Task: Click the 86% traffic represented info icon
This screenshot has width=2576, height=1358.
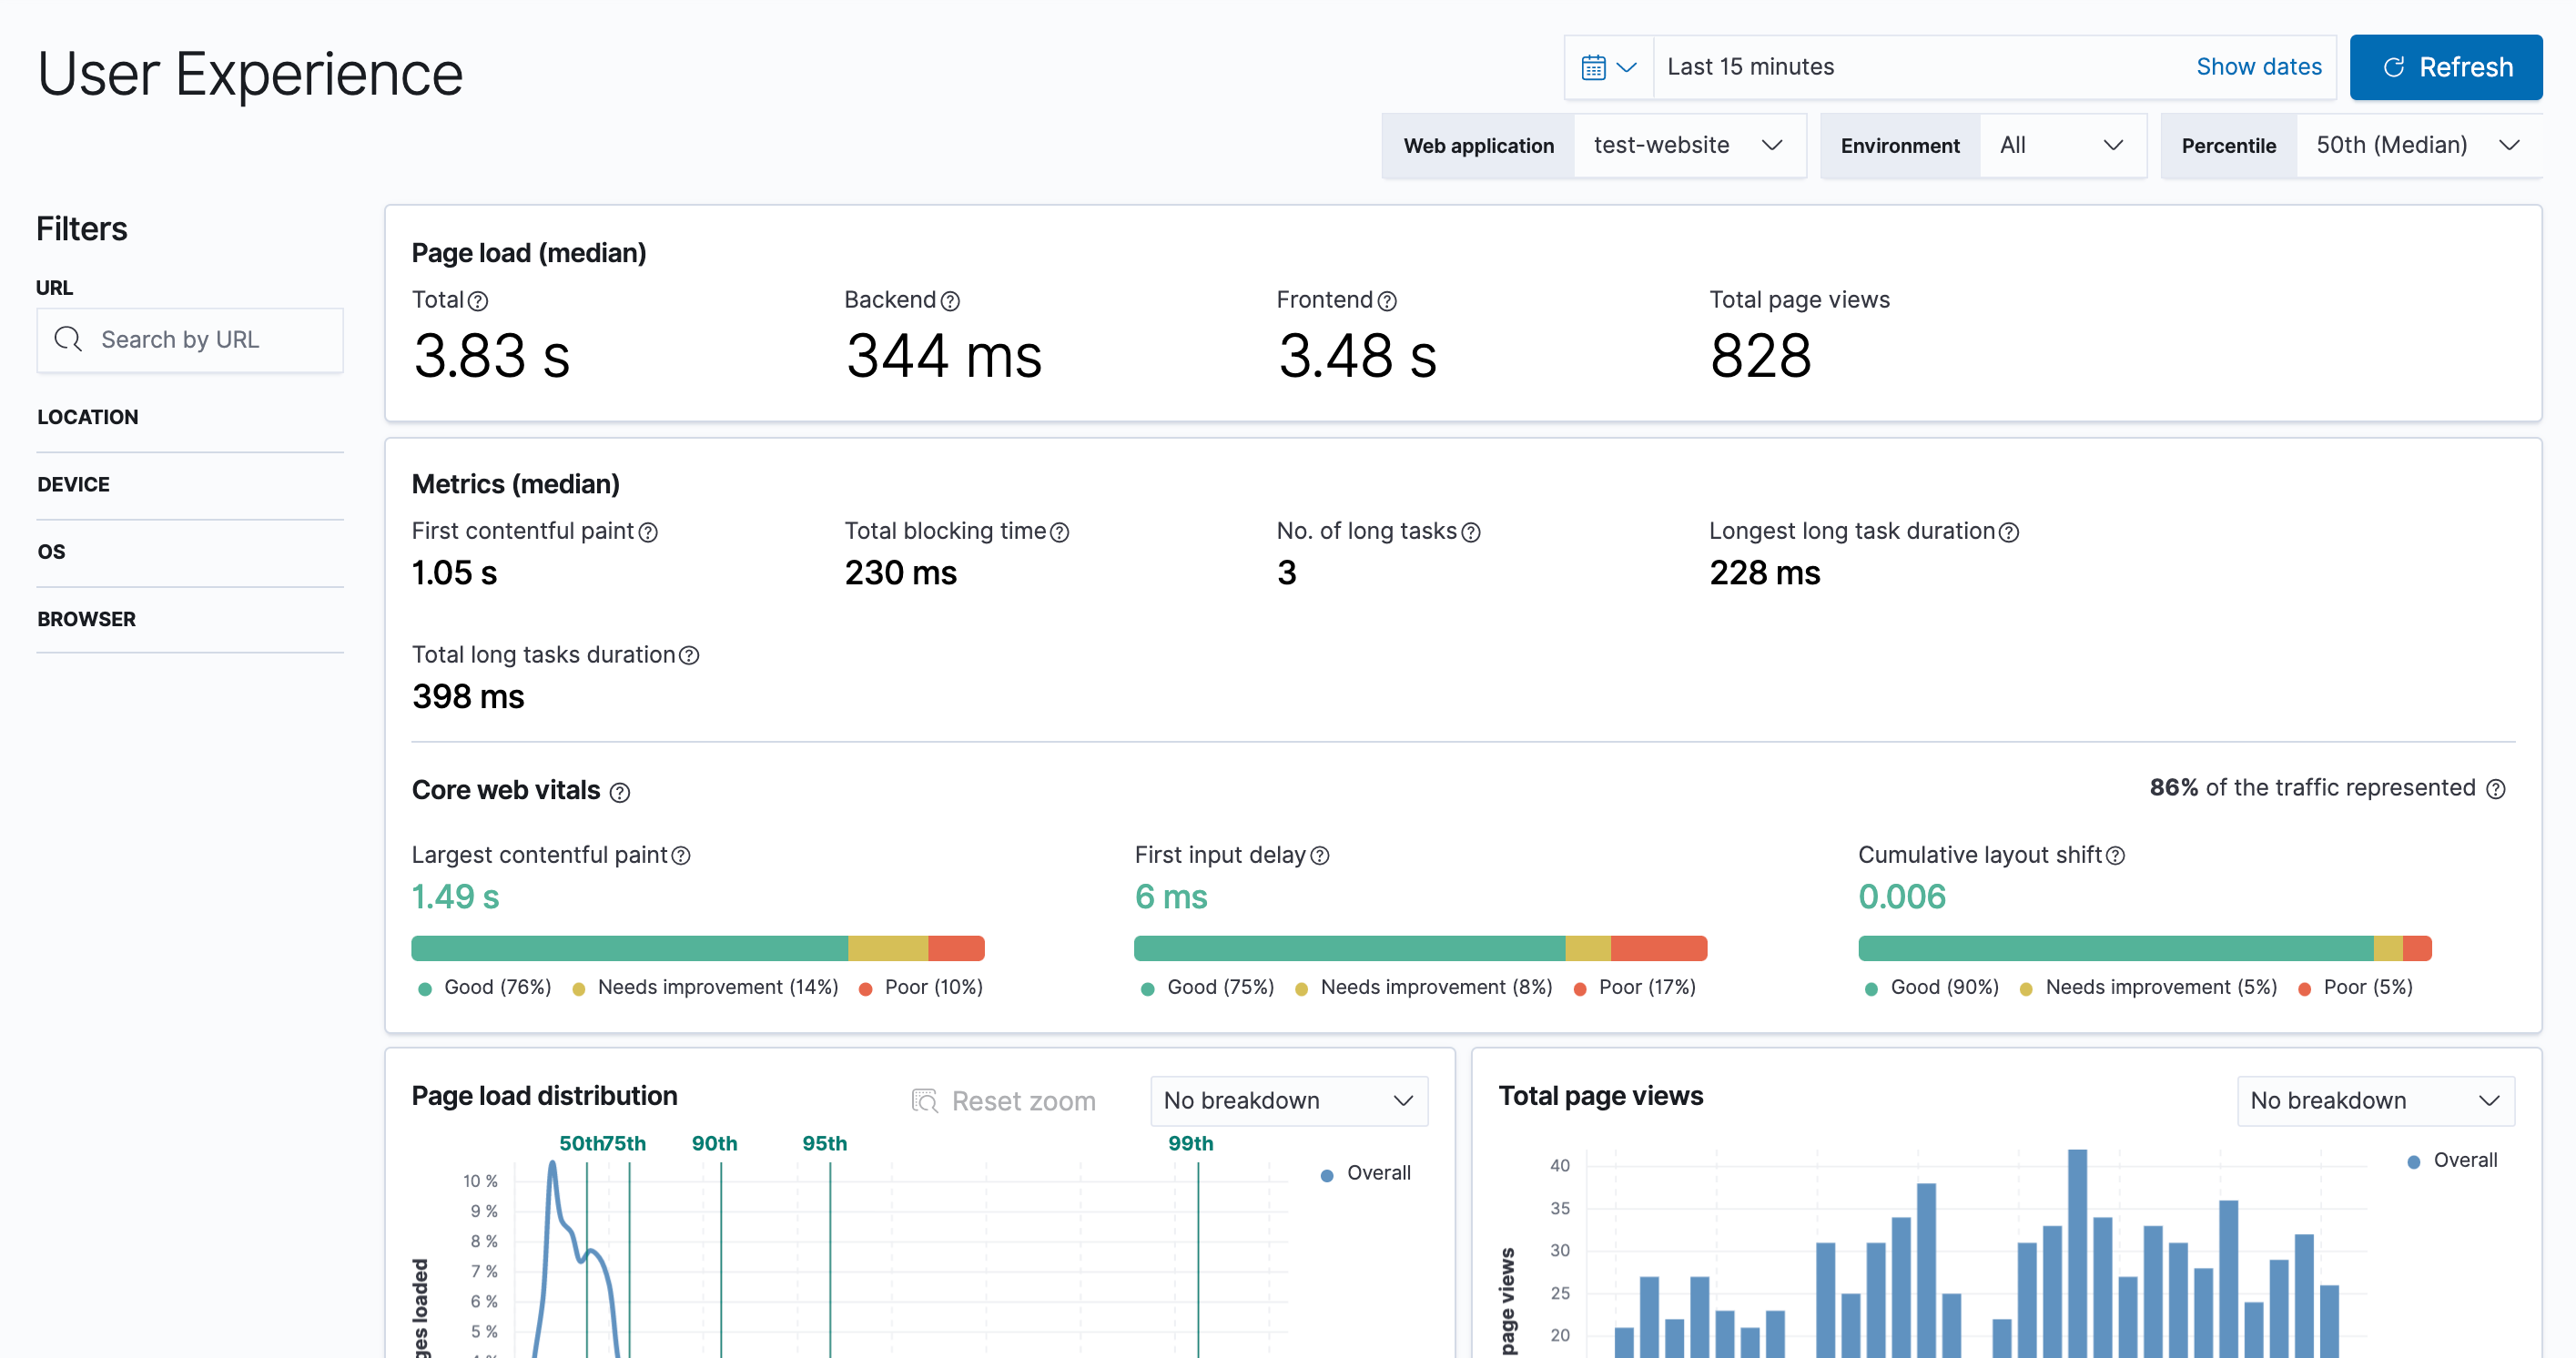Action: tap(2500, 789)
